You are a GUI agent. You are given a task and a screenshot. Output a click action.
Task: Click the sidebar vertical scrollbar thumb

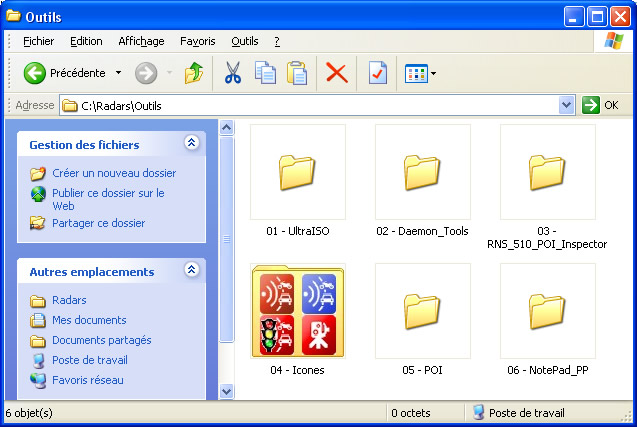coord(227,240)
